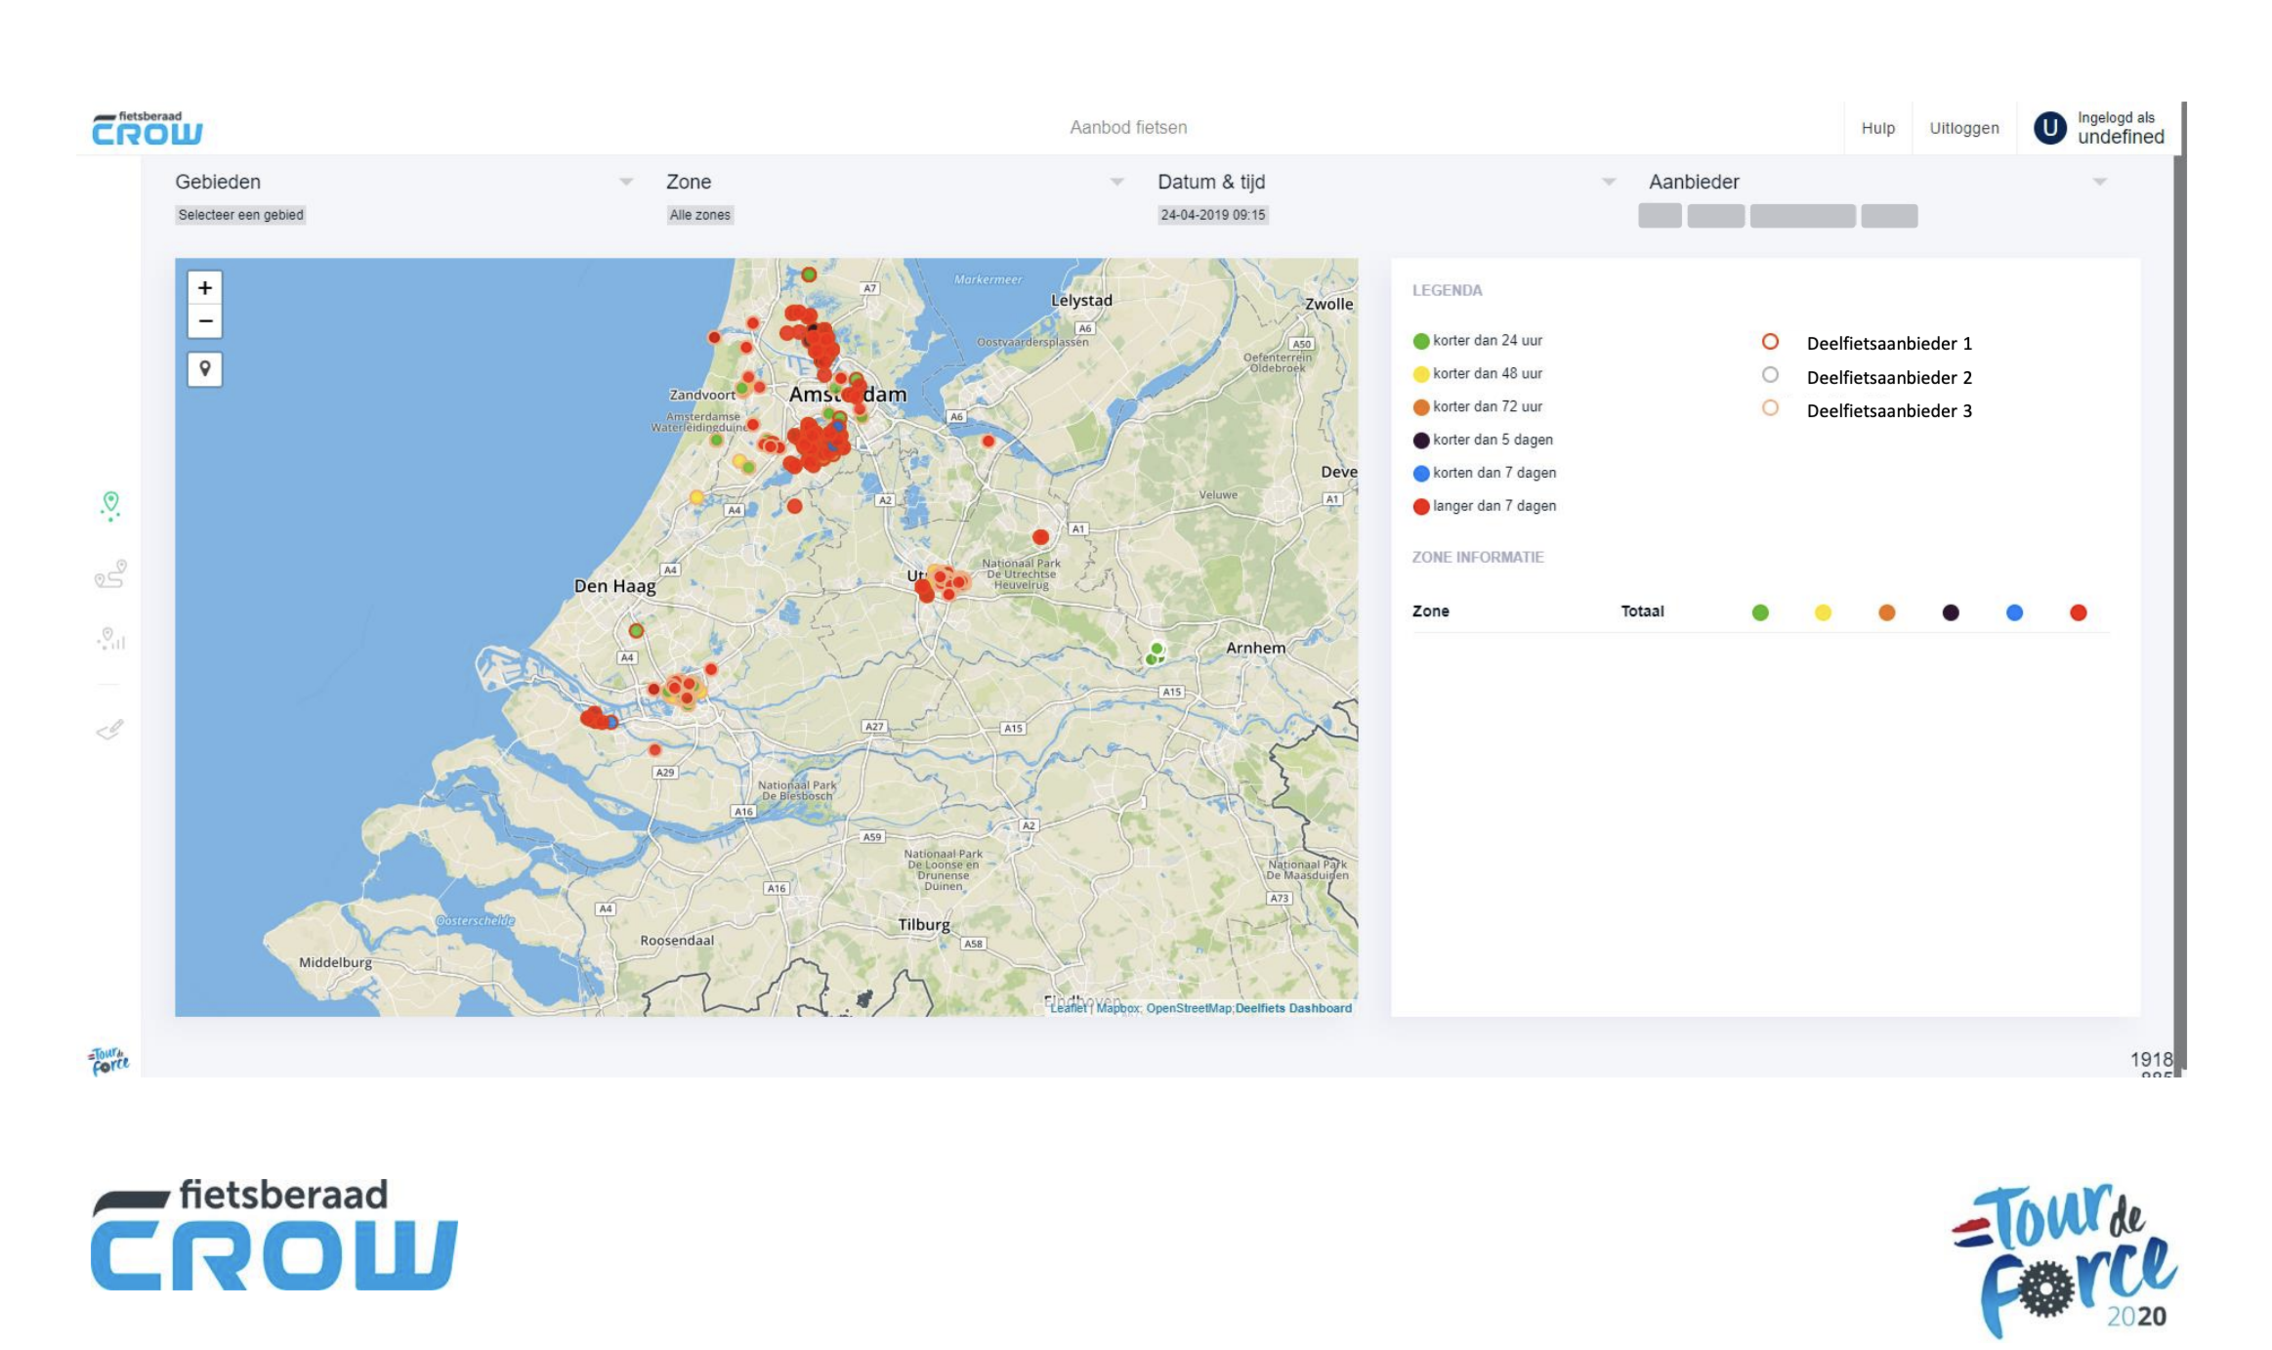This screenshot has height=1350, width=2272.
Task: Click the Leaflet attribution link
Action: (1067, 1008)
